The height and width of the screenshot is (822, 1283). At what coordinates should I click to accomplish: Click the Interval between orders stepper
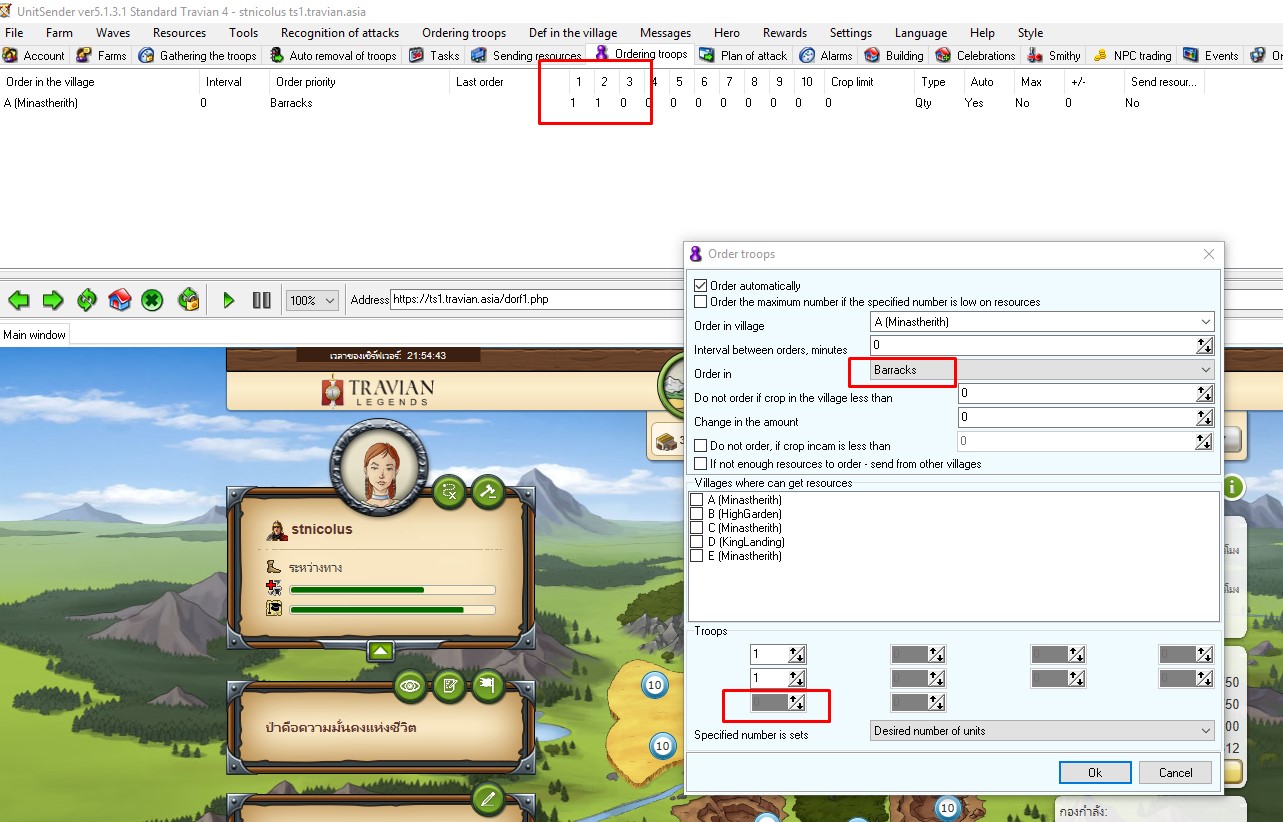(1205, 346)
